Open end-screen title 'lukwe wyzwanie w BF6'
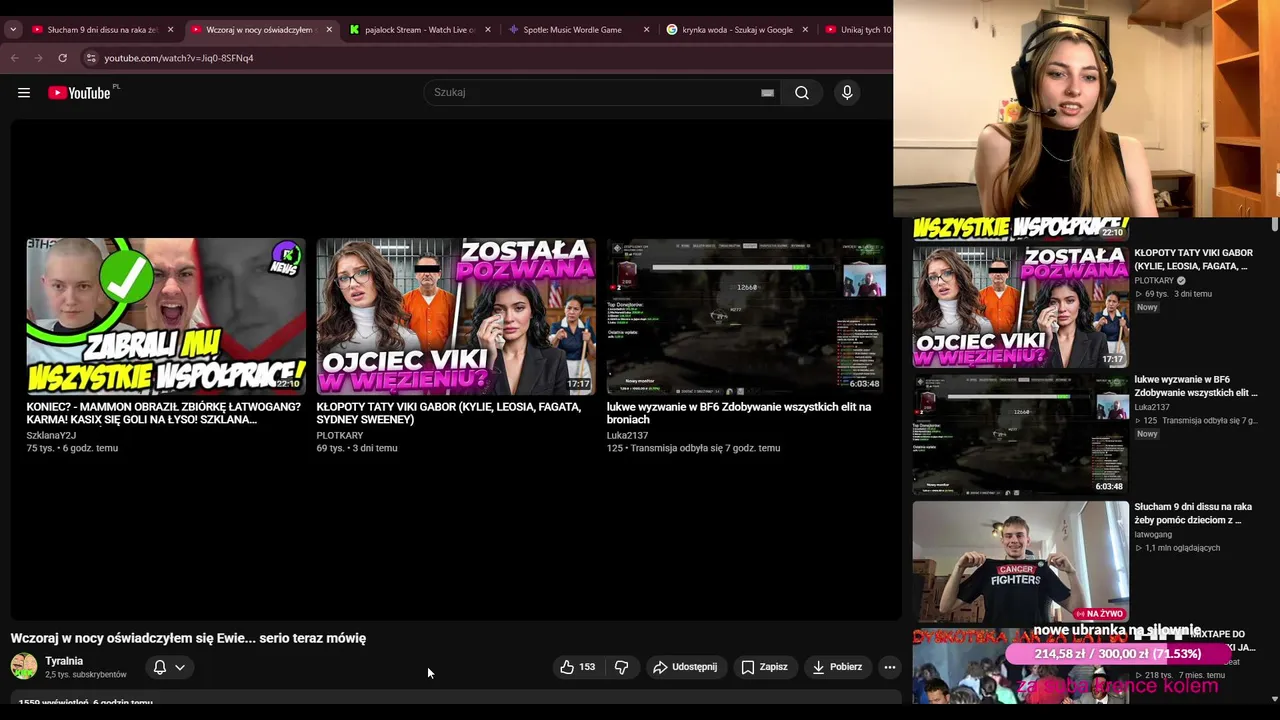This screenshot has width=1280, height=720. tap(739, 413)
